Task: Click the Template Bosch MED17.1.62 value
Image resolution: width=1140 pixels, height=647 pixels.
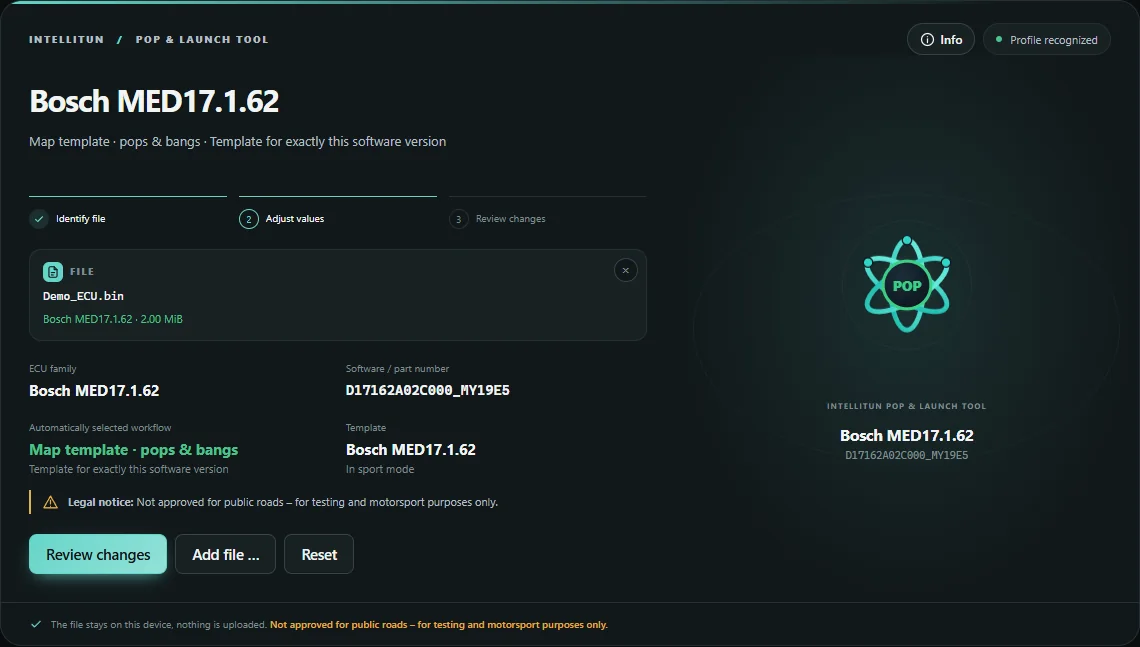Action: click(411, 450)
